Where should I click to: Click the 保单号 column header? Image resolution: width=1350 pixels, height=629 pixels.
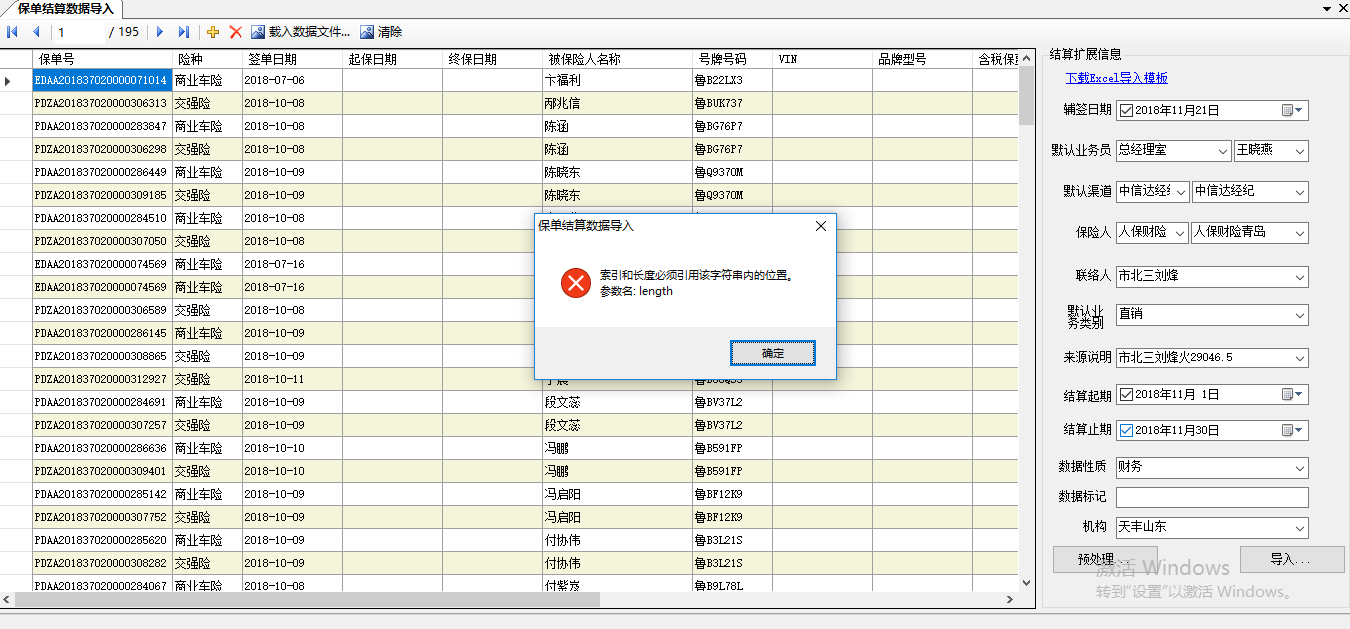[102, 59]
